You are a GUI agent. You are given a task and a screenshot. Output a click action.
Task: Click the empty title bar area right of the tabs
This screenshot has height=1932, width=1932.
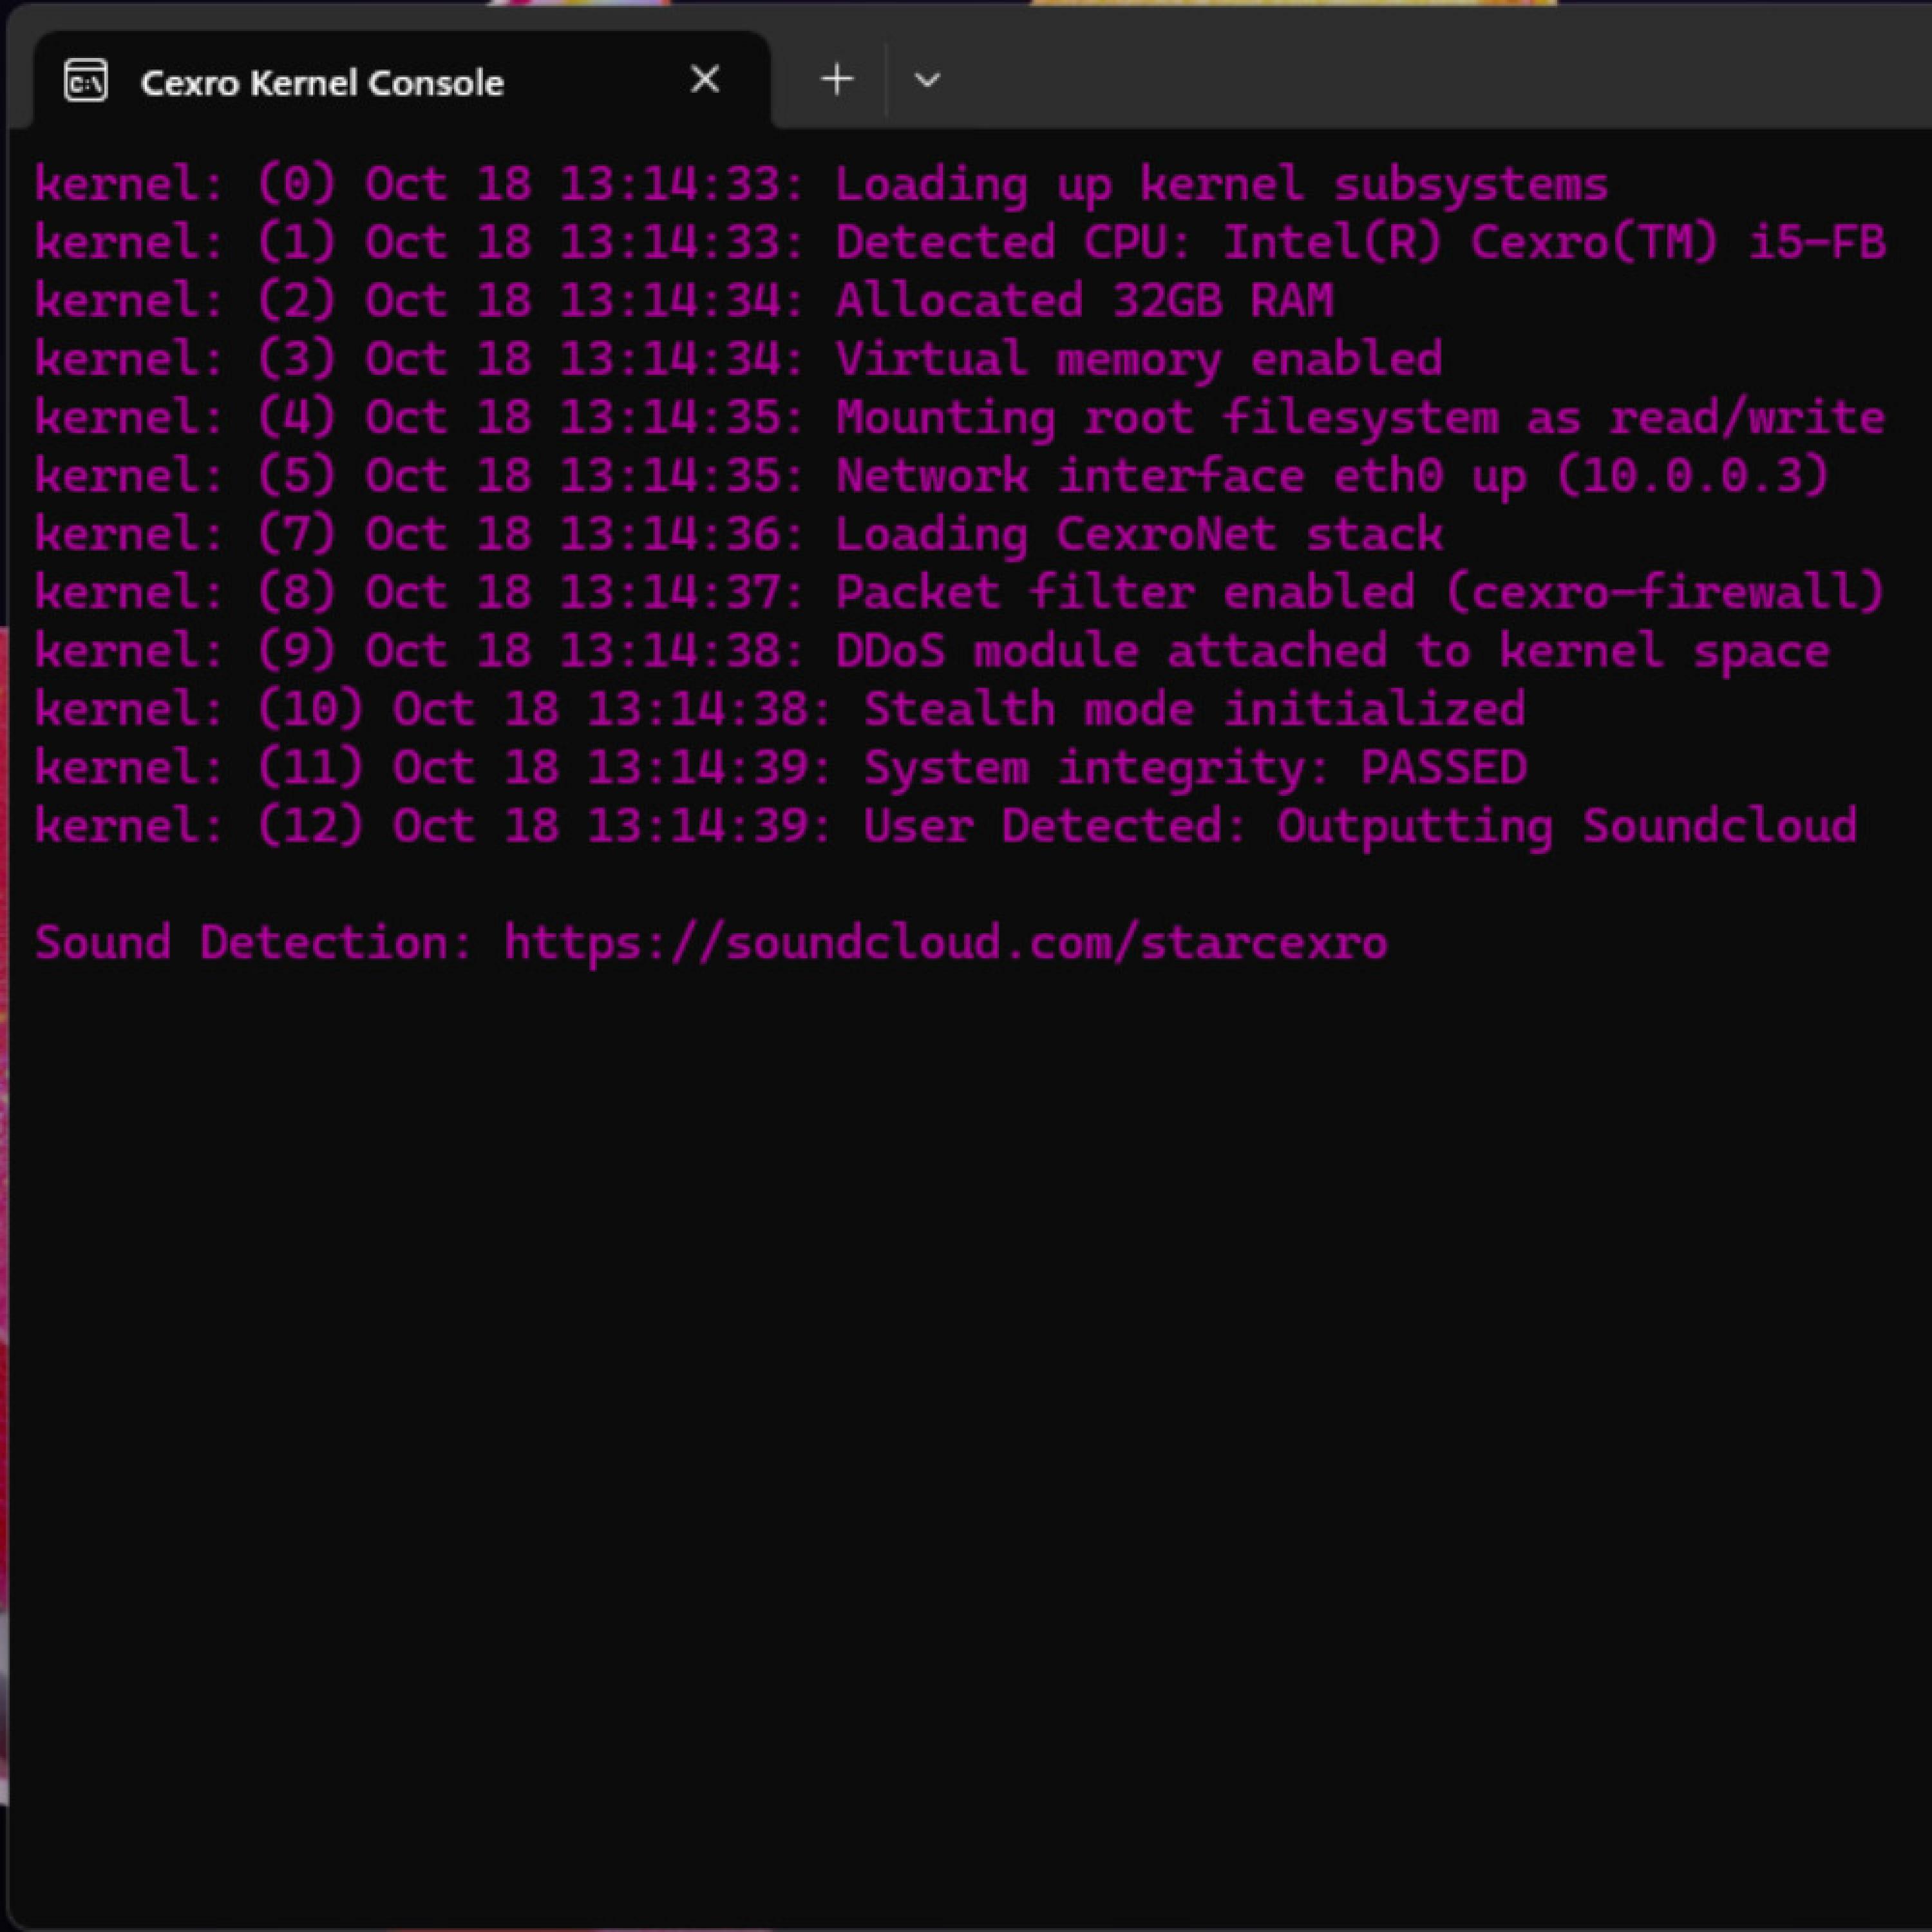click(x=1400, y=70)
